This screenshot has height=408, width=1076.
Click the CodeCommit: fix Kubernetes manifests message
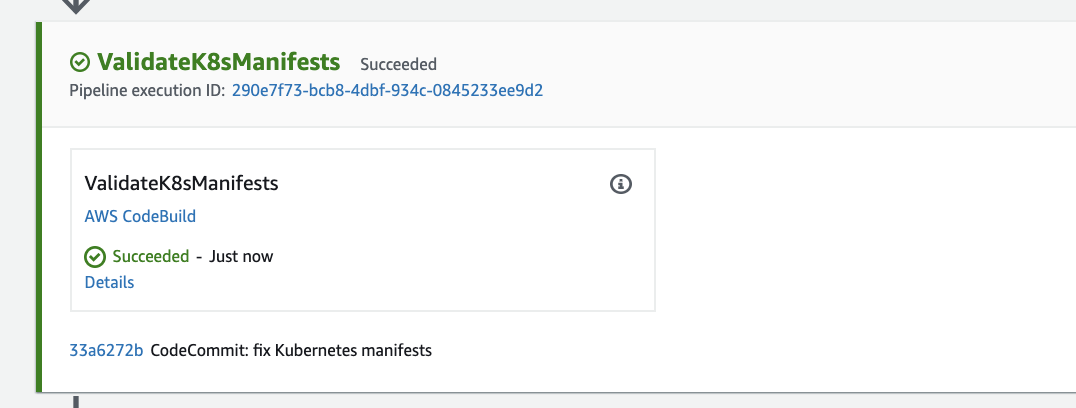(291, 350)
